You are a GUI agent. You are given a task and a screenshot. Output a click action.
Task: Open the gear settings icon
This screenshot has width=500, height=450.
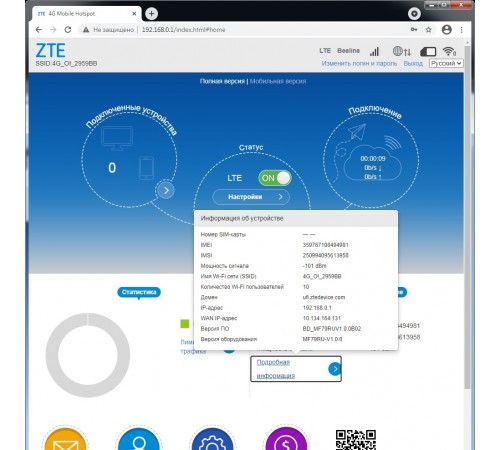click(x=212, y=438)
